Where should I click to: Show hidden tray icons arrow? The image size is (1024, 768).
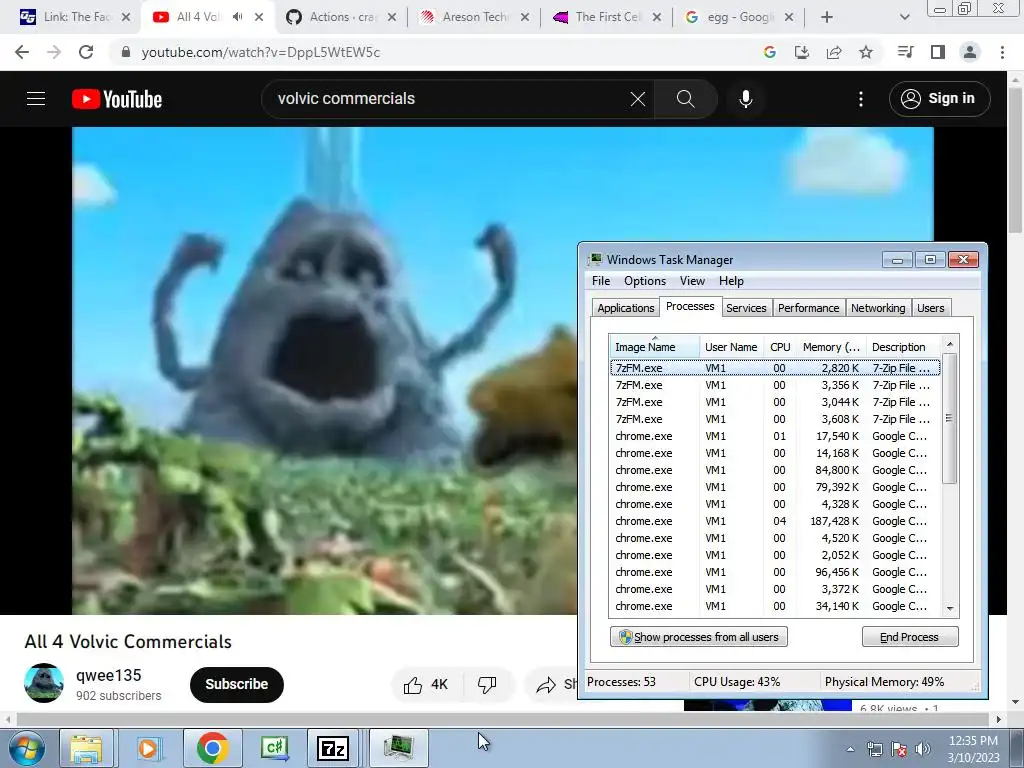(850, 749)
